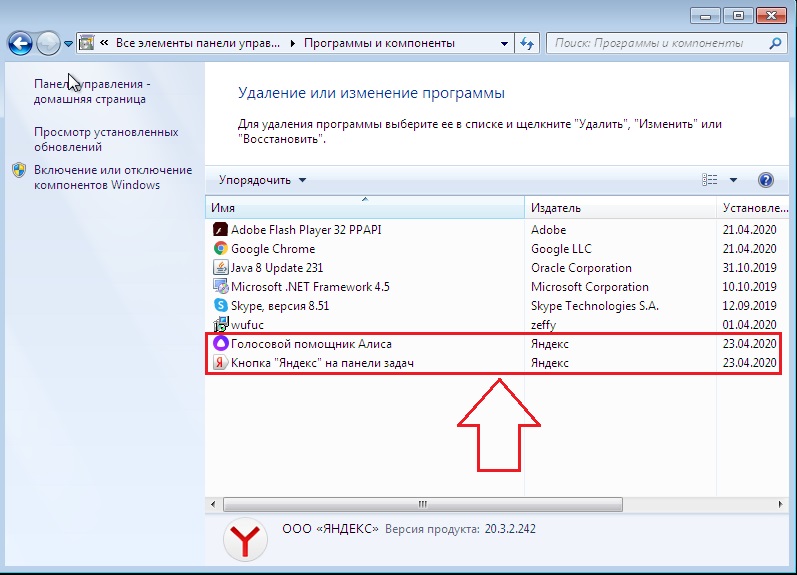The width and height of the screenshot is (797, 575).
Task: Click the blue help question mark icon
Action: tap(765, 180)
